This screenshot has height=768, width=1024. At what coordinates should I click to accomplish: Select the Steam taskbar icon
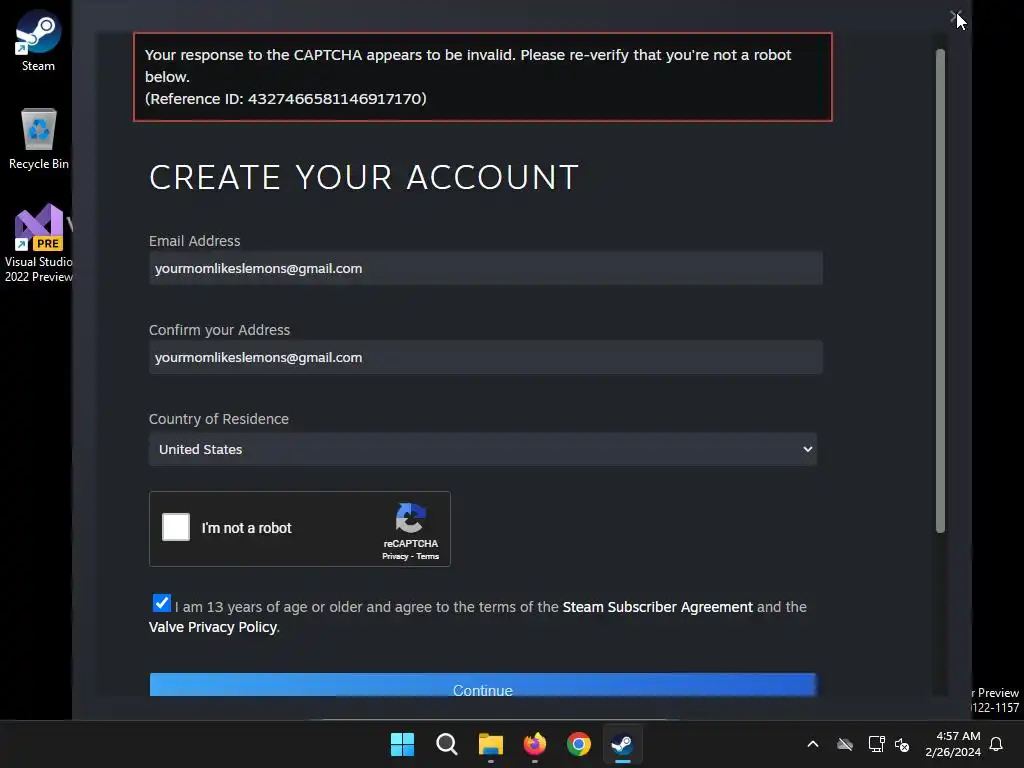point(622,744)
